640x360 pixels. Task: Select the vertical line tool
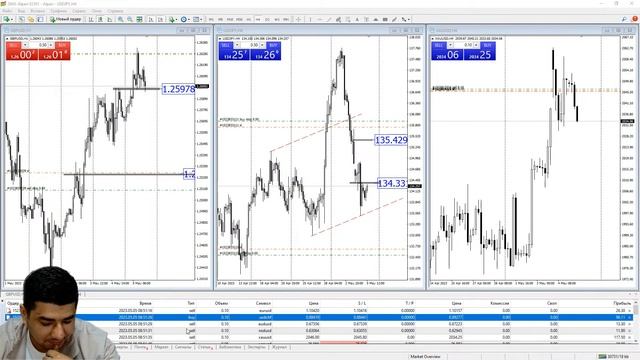tap(310, 19)
